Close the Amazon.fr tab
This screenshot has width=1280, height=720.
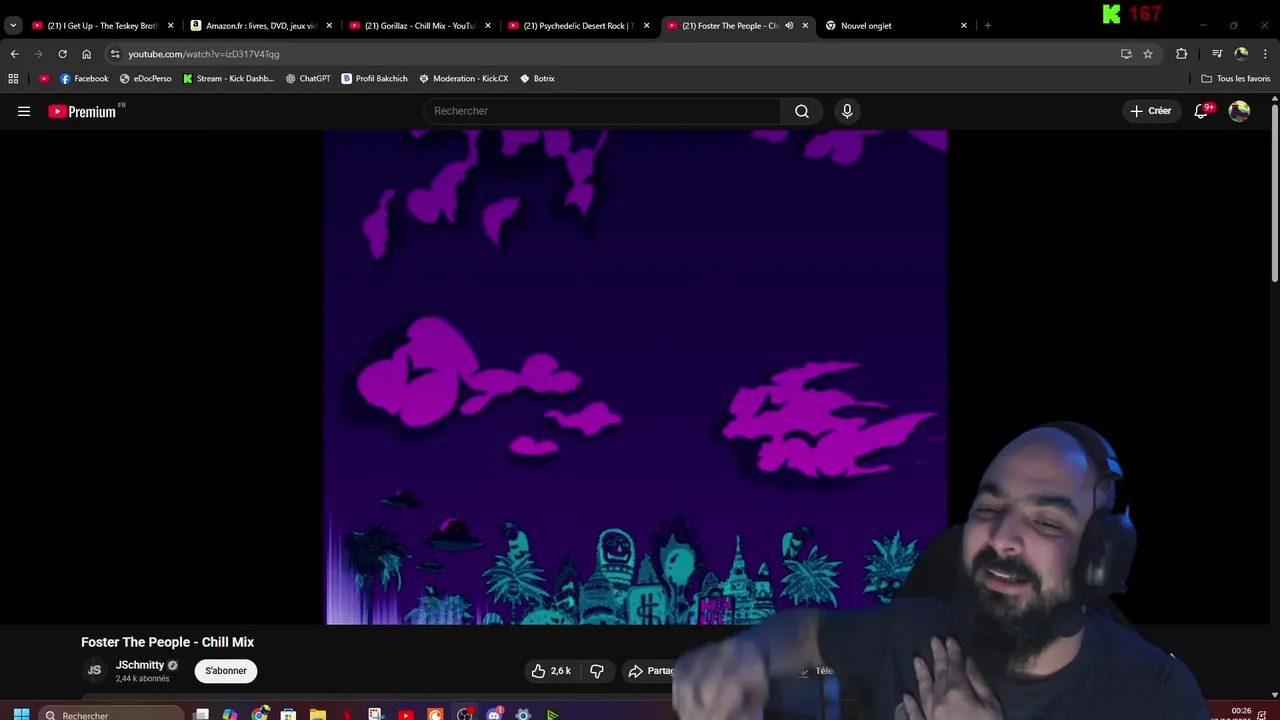pos(329,26)
